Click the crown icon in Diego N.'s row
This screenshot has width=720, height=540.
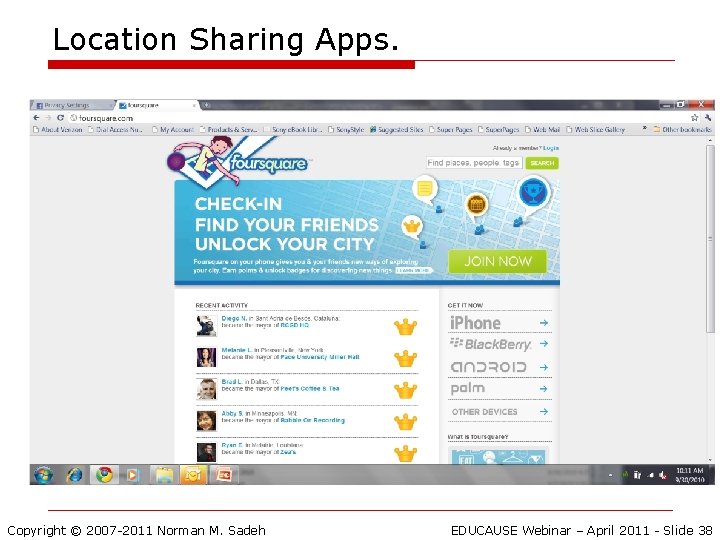click(x=405, y=327)
